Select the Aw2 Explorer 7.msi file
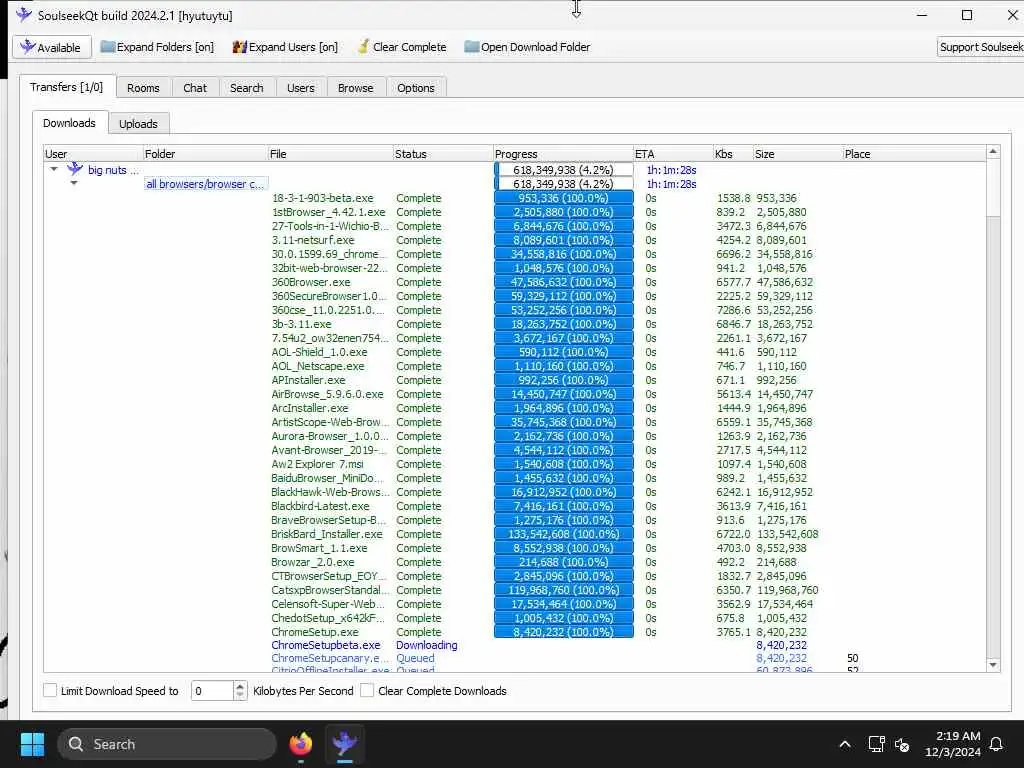This screenshot has height=768, width=1024. coord(317,464)
